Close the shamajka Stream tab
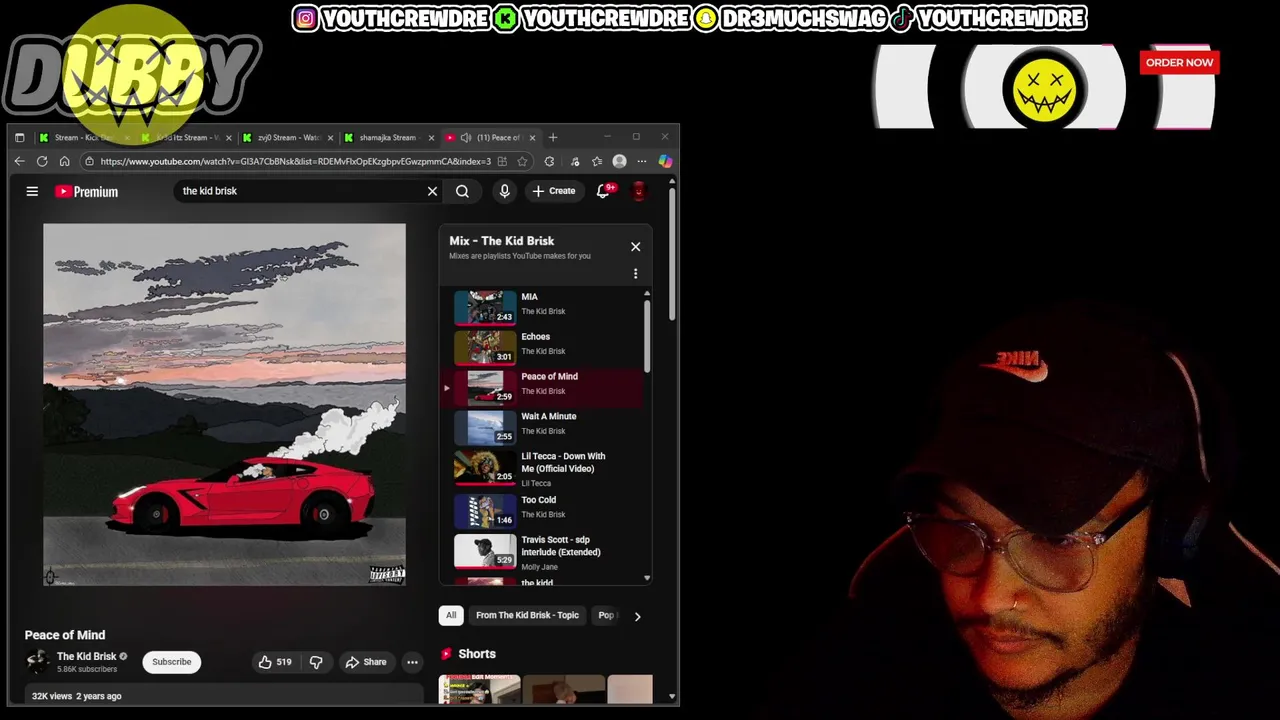1280x720 pixels. coord(431,137)
